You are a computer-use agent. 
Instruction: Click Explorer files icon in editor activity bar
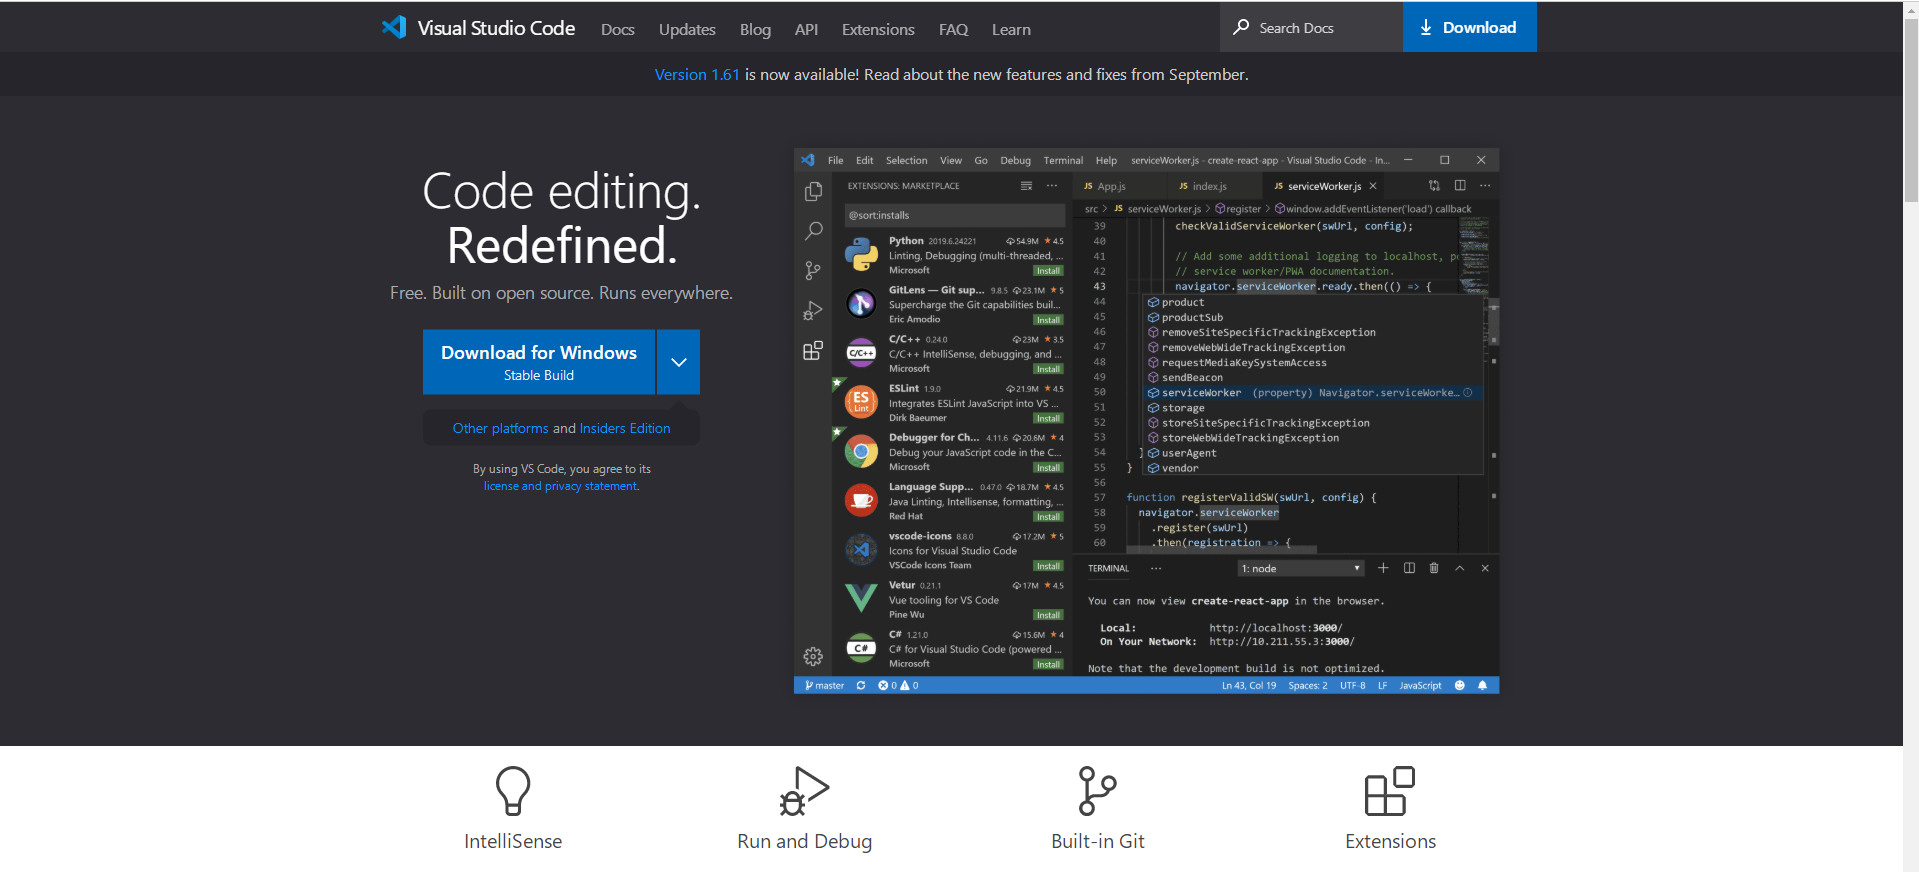813,191
